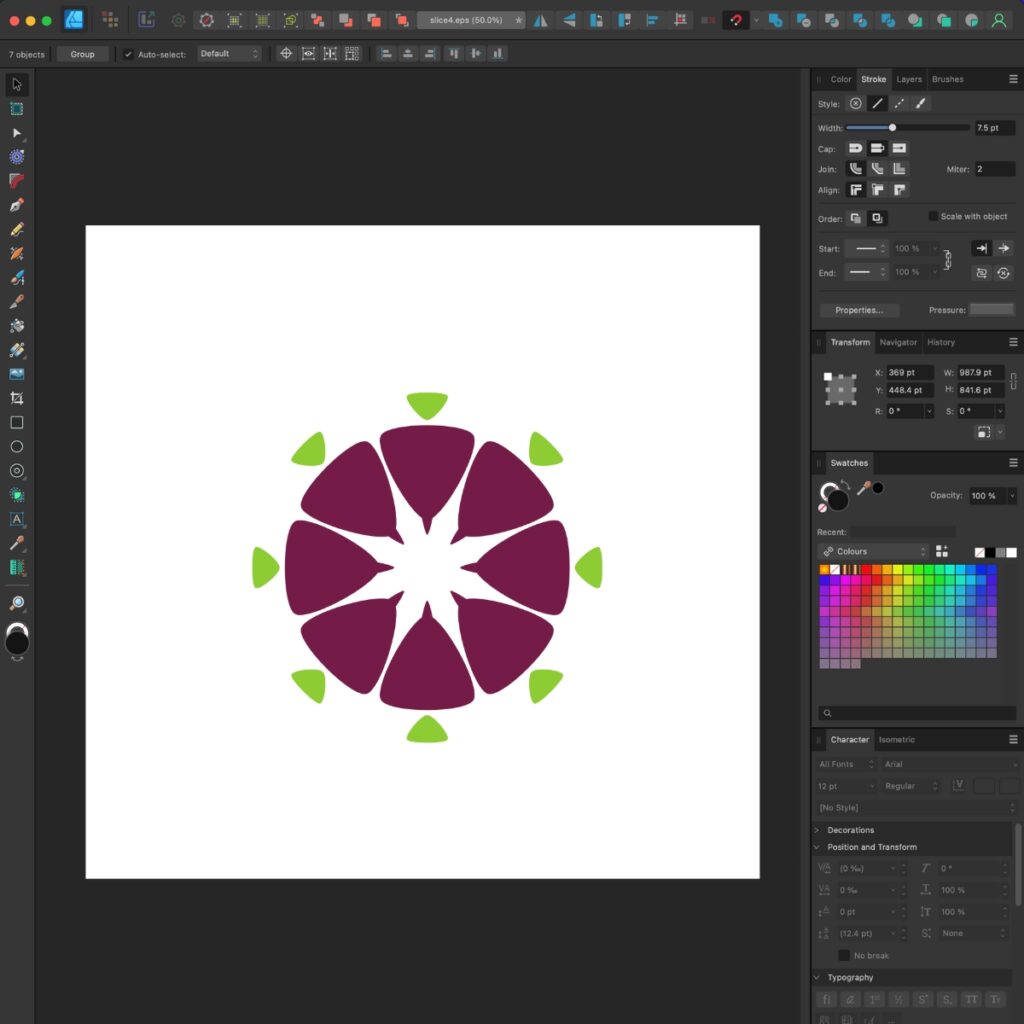This screenshot has height=1024, width=1024.
Task: Switch to the Layers tab
Action: [x=908, y=79]
